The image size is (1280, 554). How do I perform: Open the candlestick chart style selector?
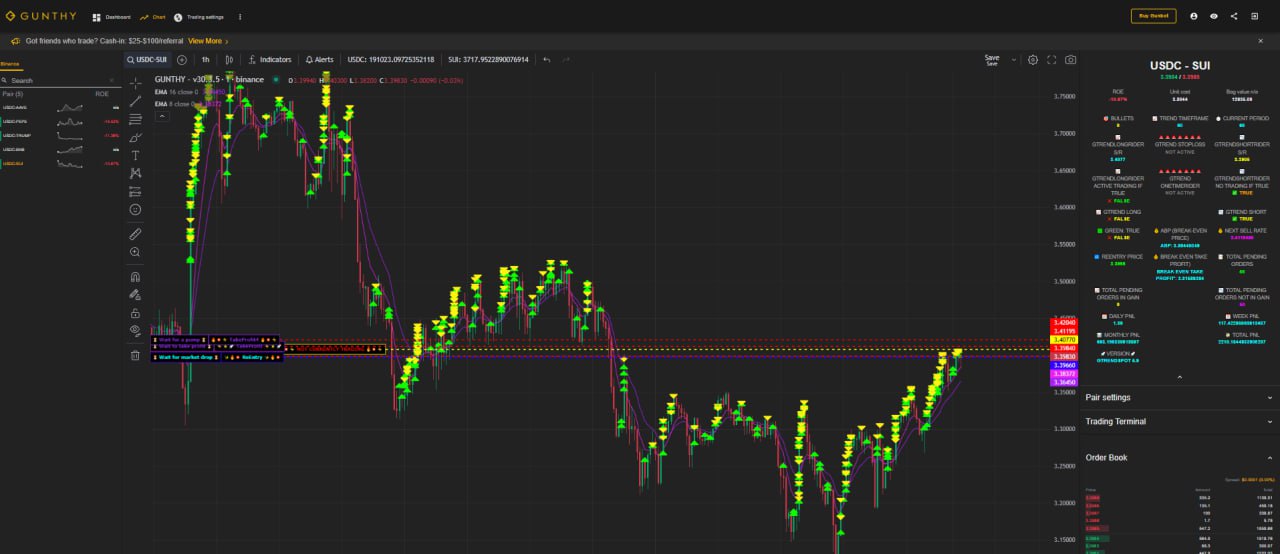(229, 59)
